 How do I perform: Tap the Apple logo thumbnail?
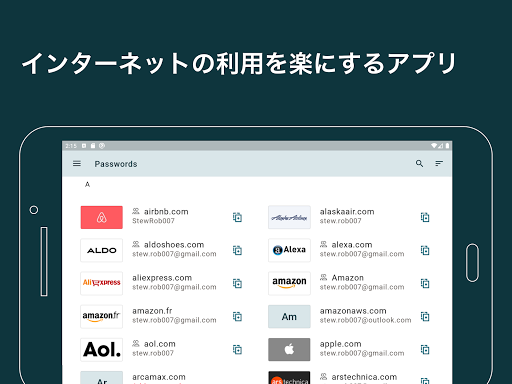click(x=289, y=350)
